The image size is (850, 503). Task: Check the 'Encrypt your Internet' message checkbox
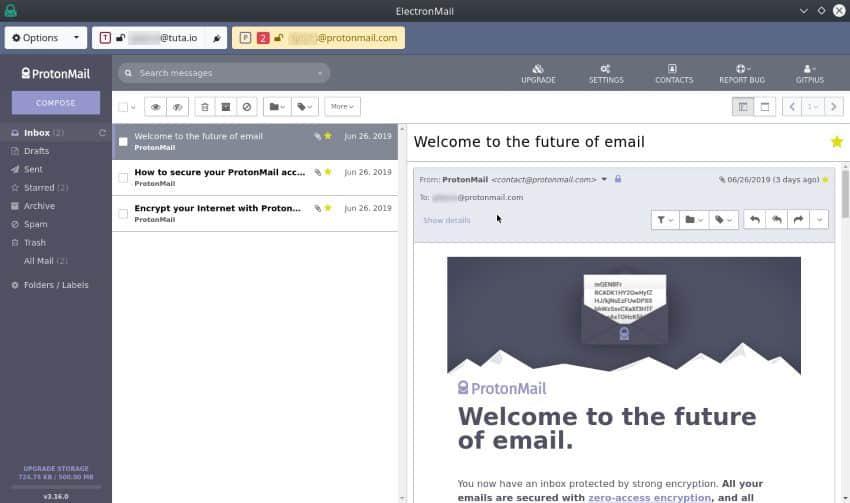tap(123, 213)
